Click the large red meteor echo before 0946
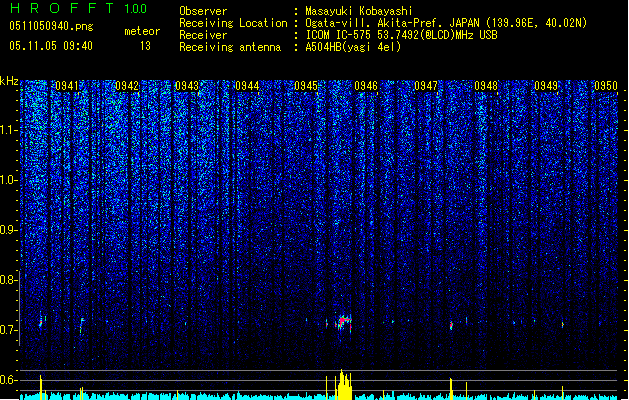The height and width of the screenshot is (400, 629). [x=344, y=323]
